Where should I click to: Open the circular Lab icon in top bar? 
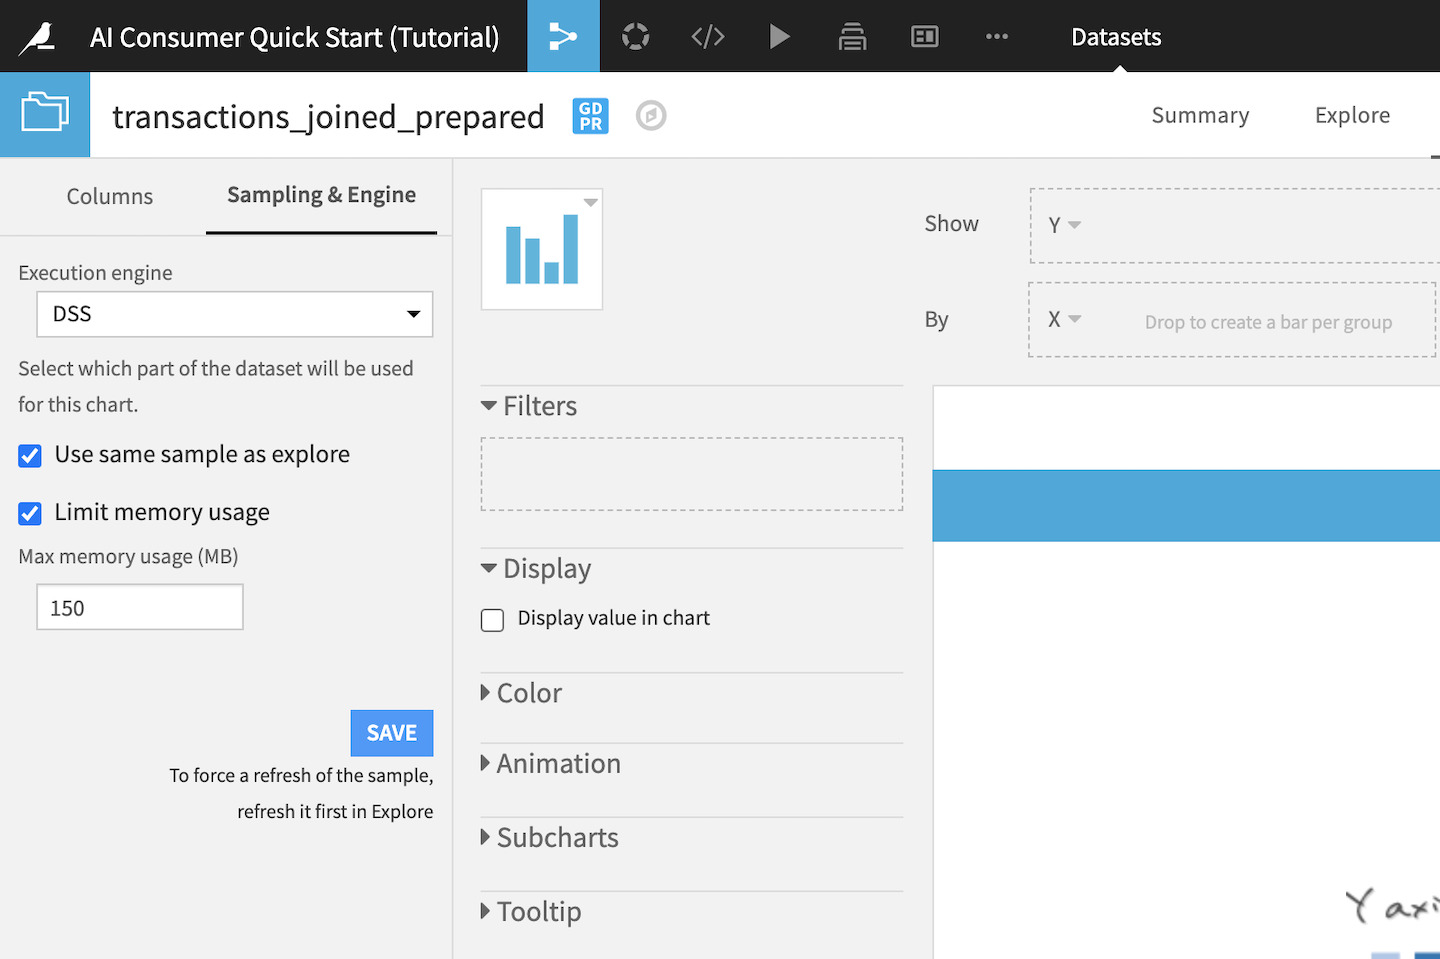coord(635,37)
